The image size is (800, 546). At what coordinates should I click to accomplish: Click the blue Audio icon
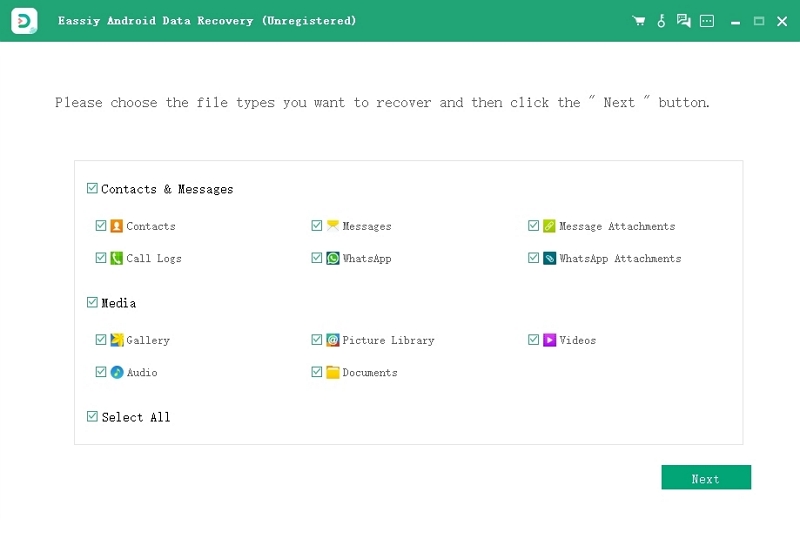pyautogui.click(x=117, y=372)
